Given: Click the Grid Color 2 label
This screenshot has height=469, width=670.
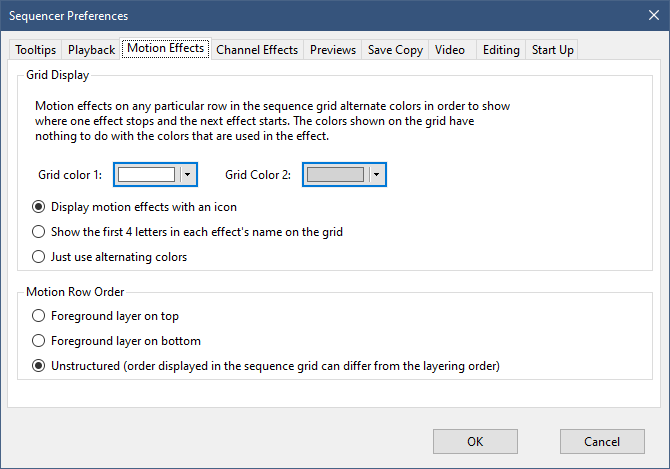Looking at the screenshot, I should coord(258,175).
